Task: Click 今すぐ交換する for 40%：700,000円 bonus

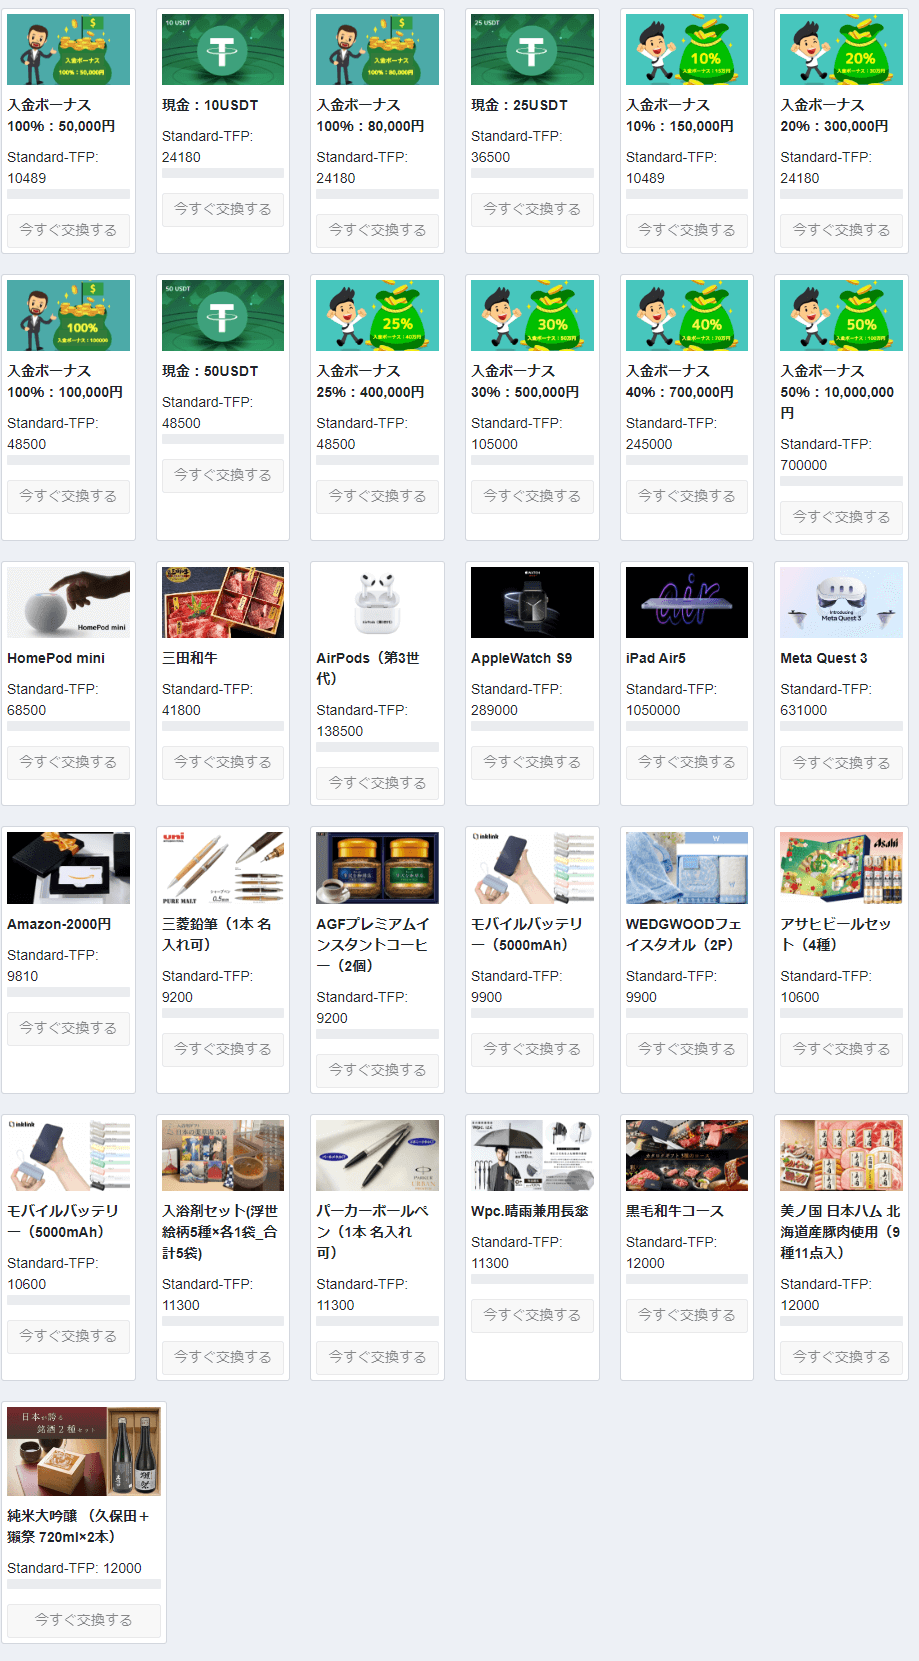Action: tap(687, 496)
